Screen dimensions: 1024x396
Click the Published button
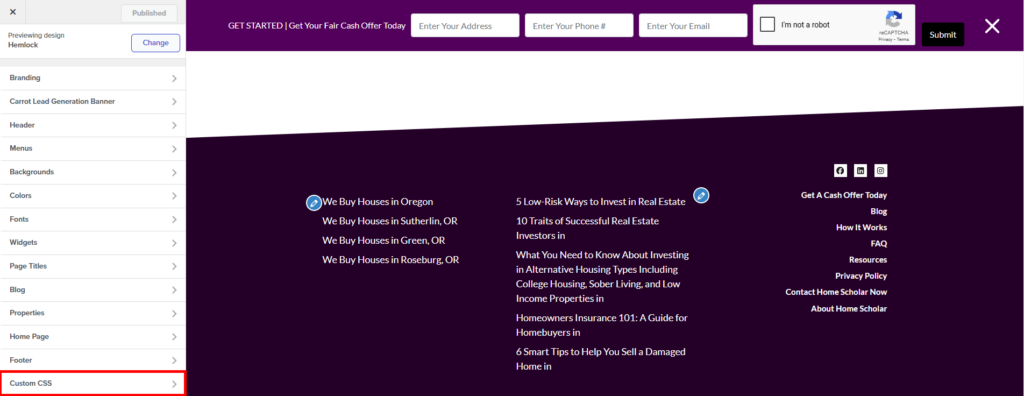(149, 13)
